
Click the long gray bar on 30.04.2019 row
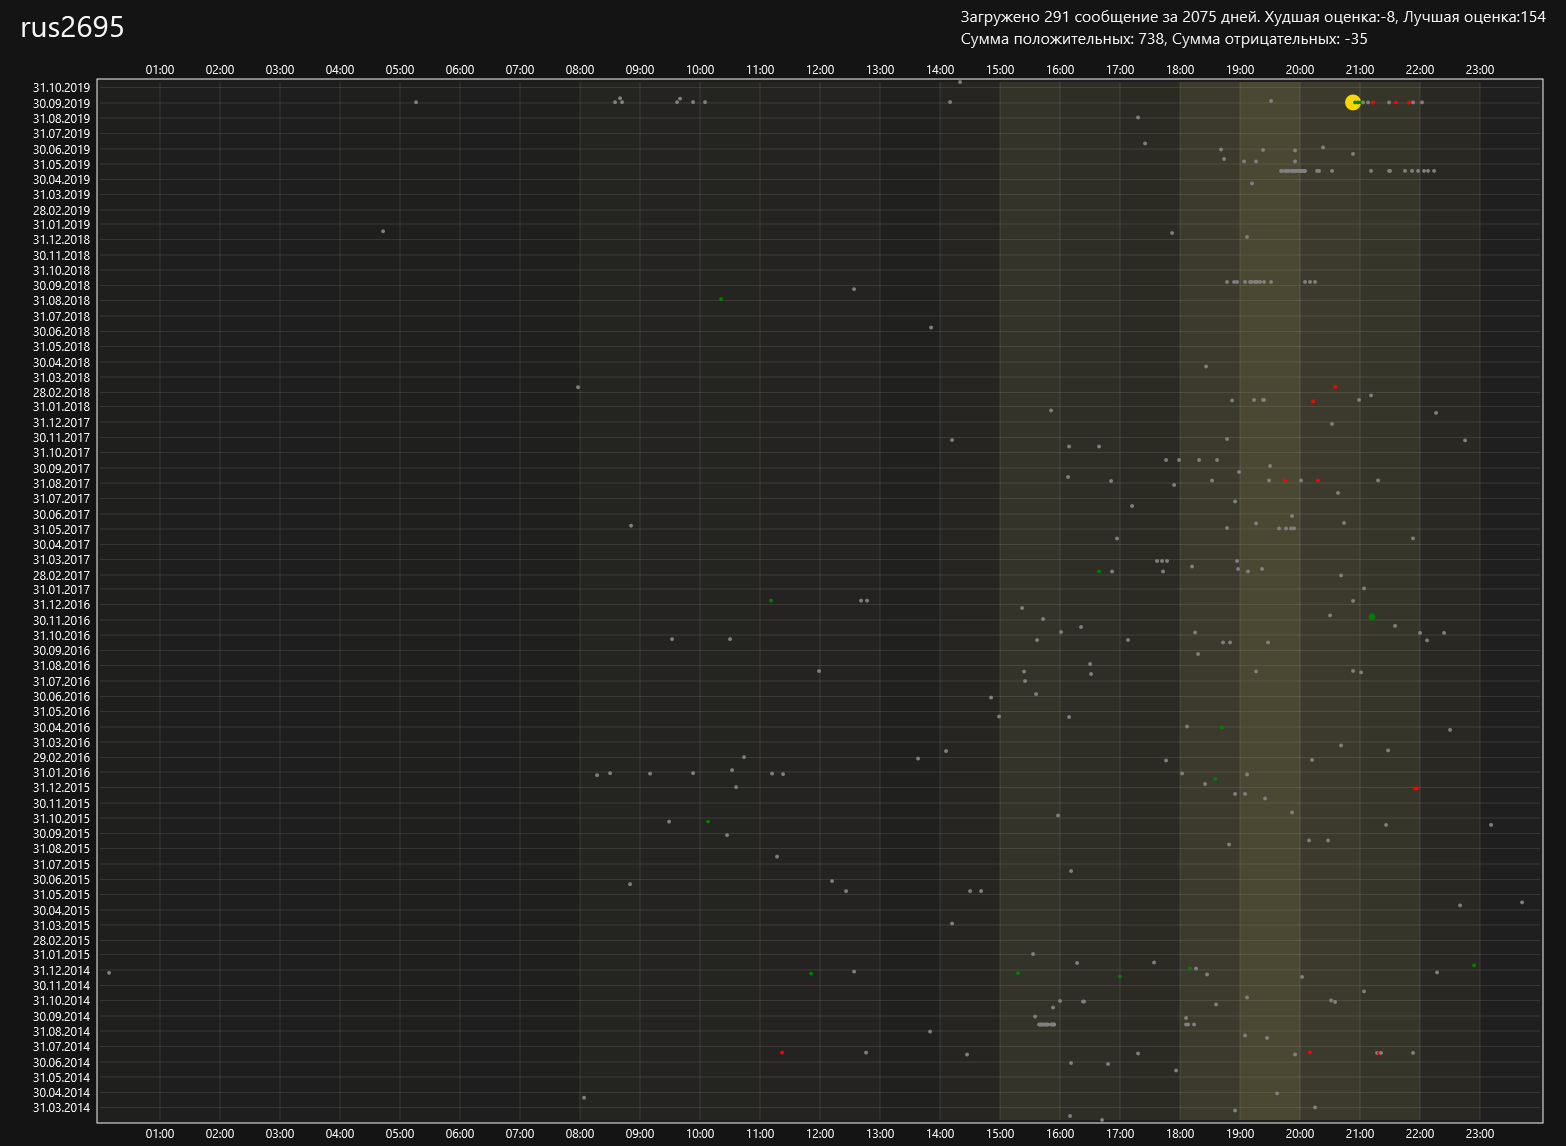click(1293, 171)
